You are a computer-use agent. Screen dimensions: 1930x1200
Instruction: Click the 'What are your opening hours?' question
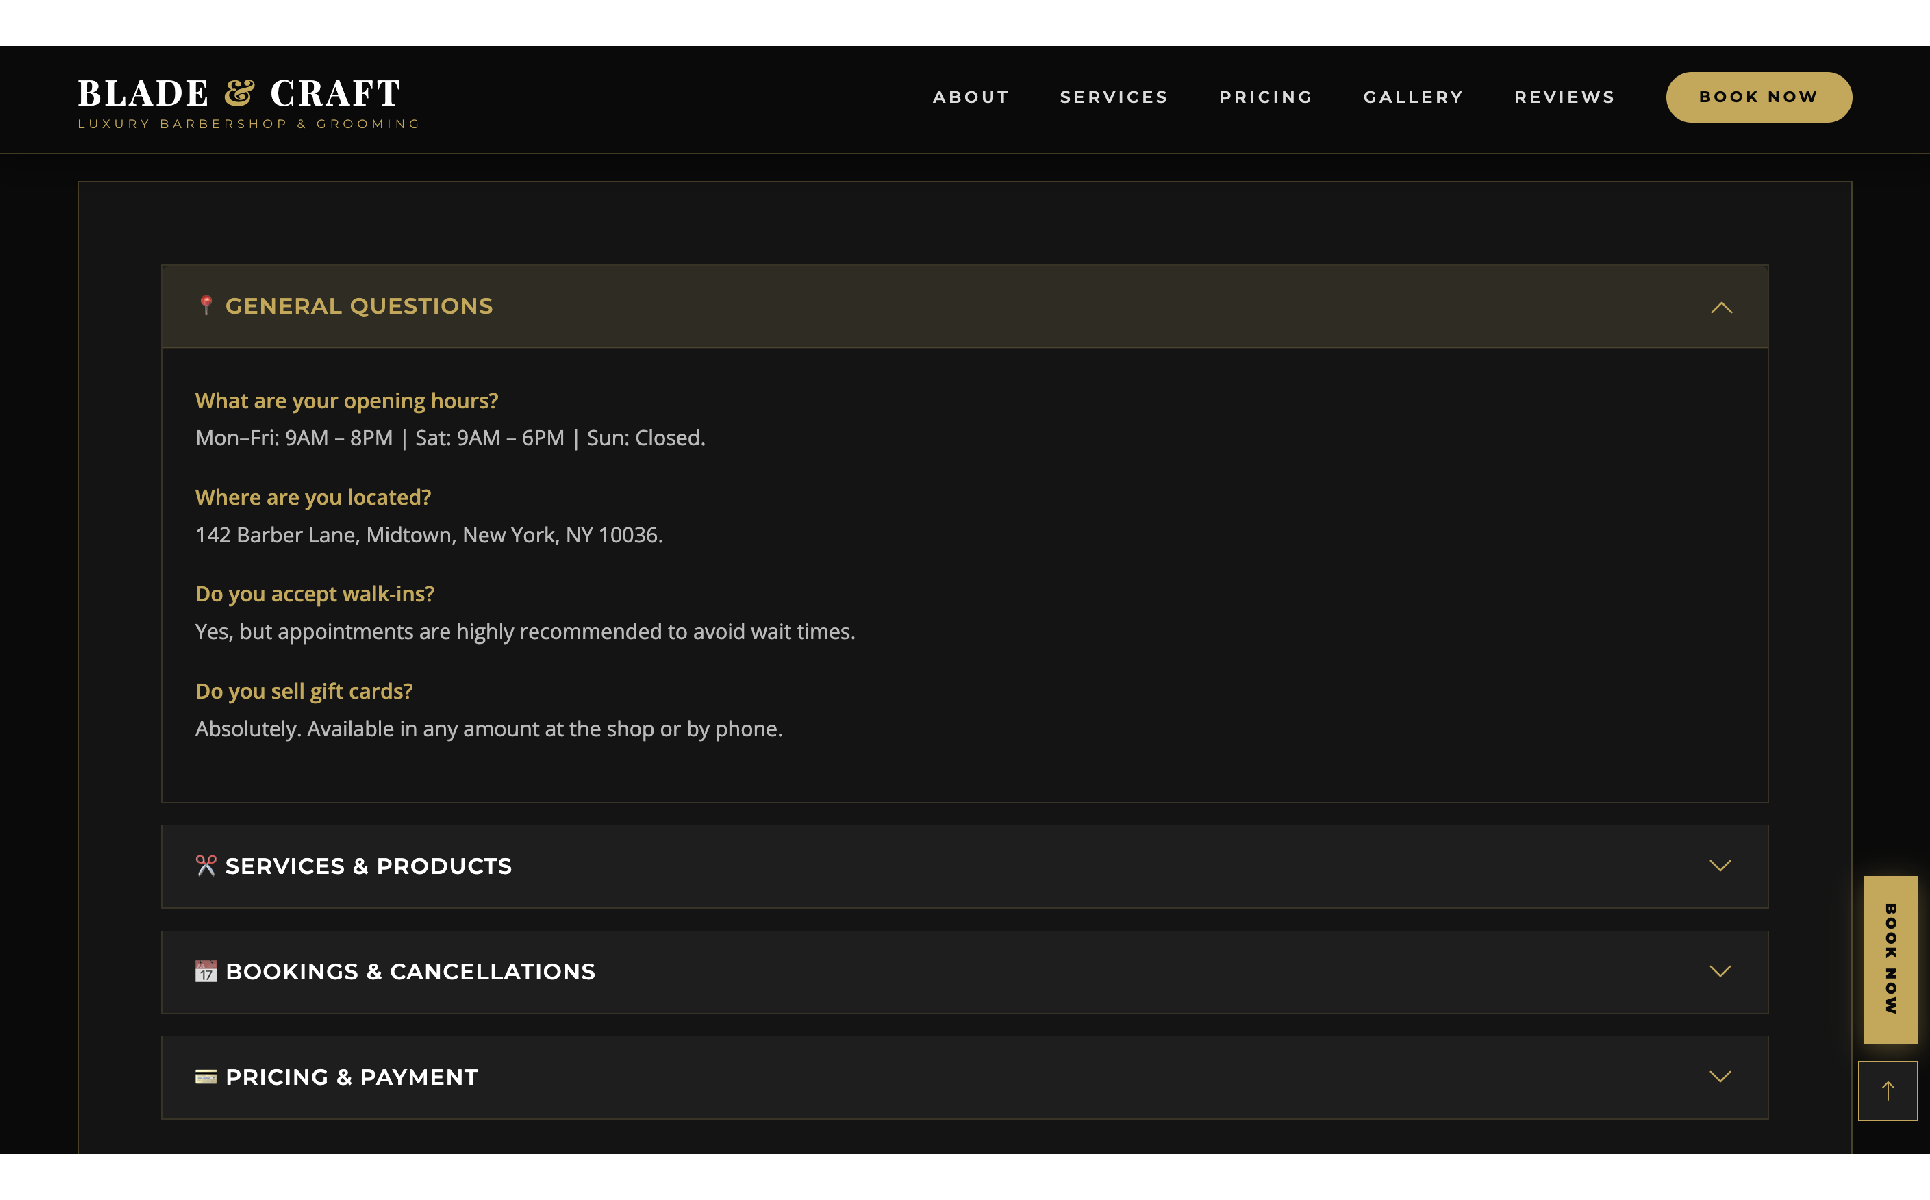pyautogui.click(x=346, y=401)
